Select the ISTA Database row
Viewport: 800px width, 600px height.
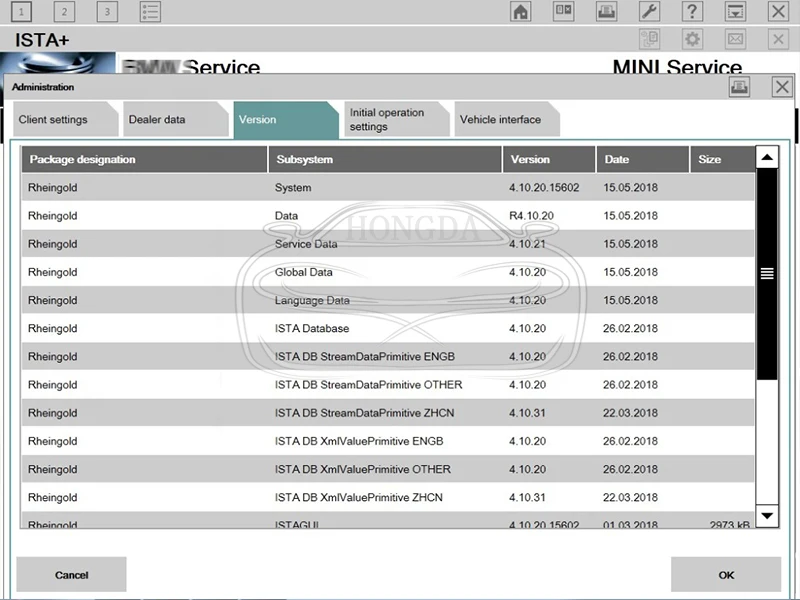pos(388,328)
